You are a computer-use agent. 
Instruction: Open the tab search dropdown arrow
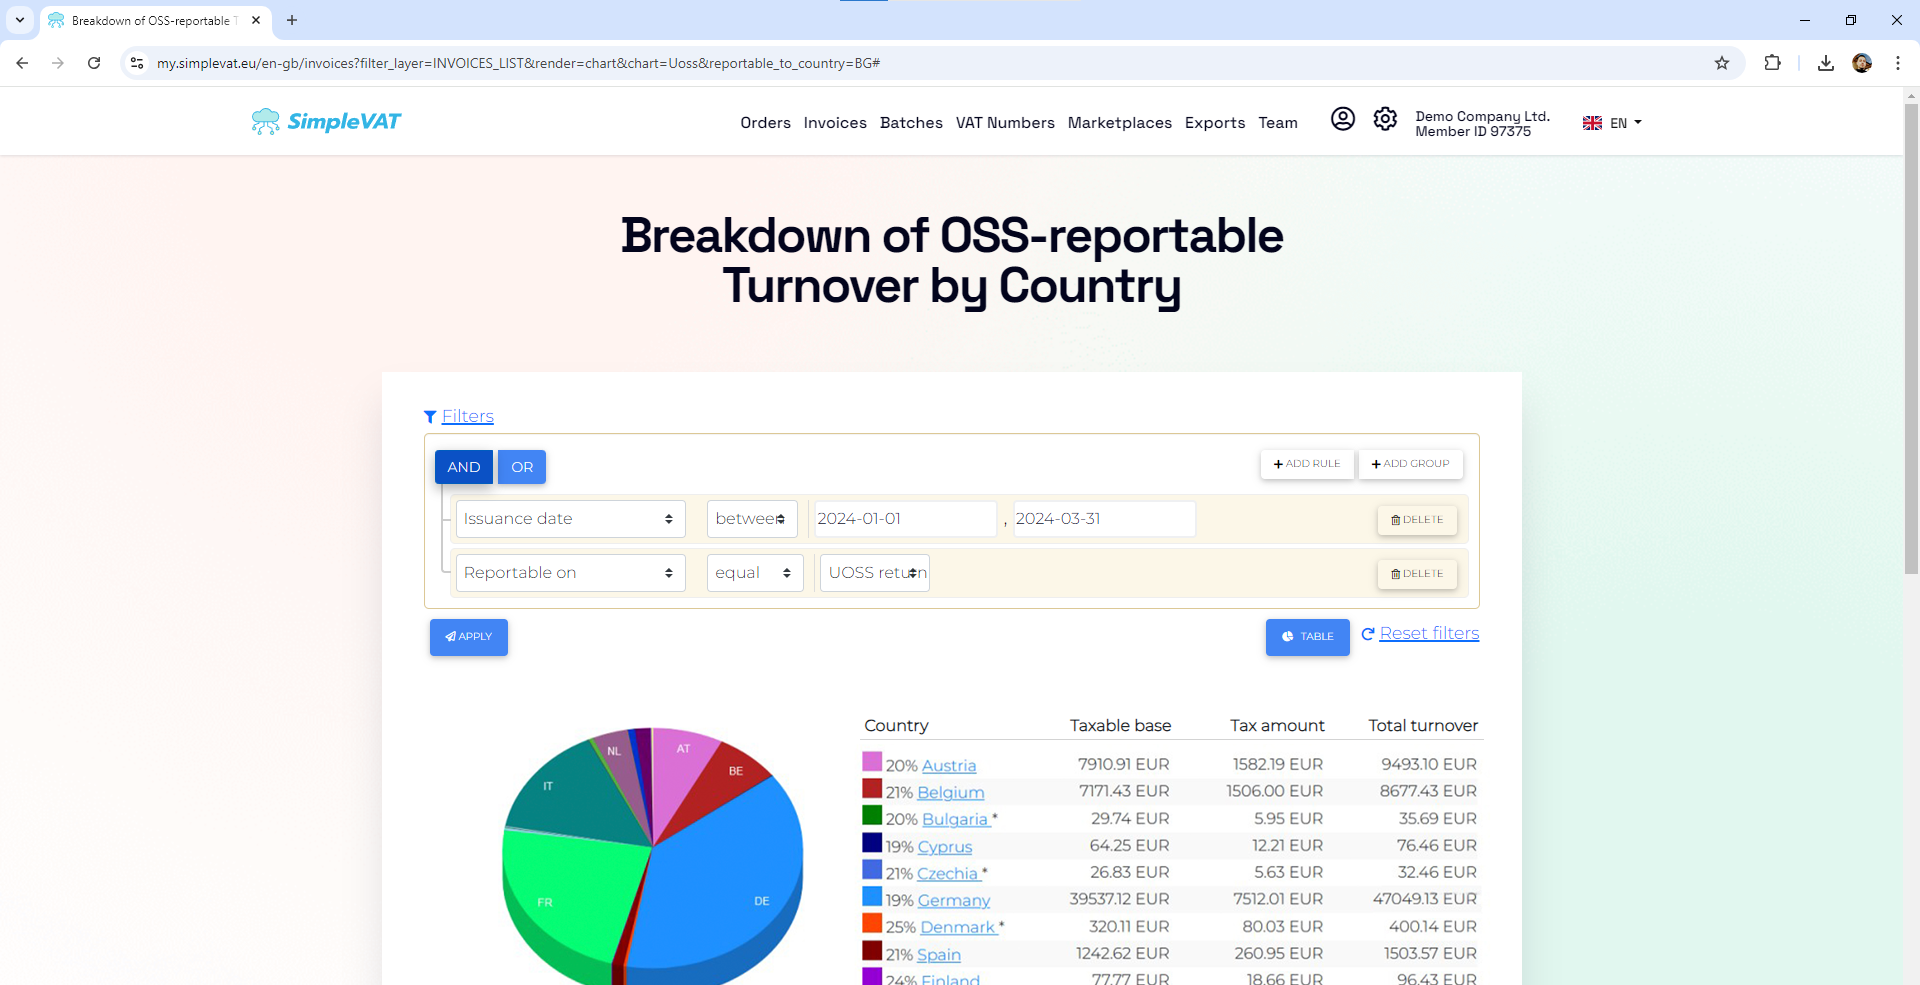20,20
